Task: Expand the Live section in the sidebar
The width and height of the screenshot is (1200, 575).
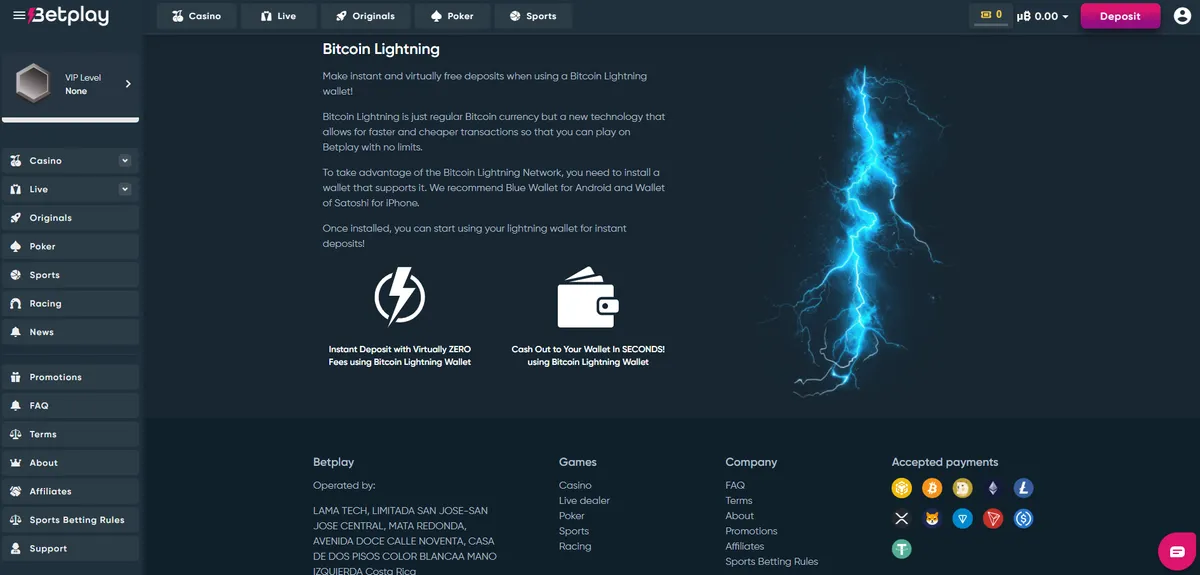Action: tap(125, 189)
